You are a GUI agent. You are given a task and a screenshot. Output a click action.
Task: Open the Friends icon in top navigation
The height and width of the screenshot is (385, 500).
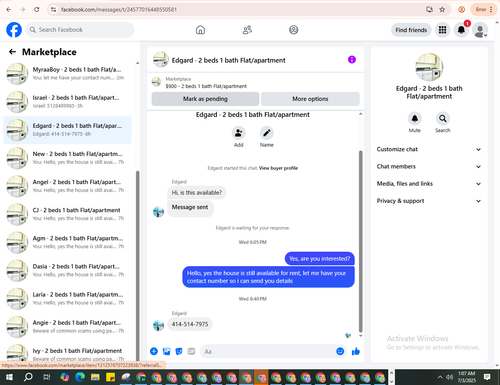247,30
